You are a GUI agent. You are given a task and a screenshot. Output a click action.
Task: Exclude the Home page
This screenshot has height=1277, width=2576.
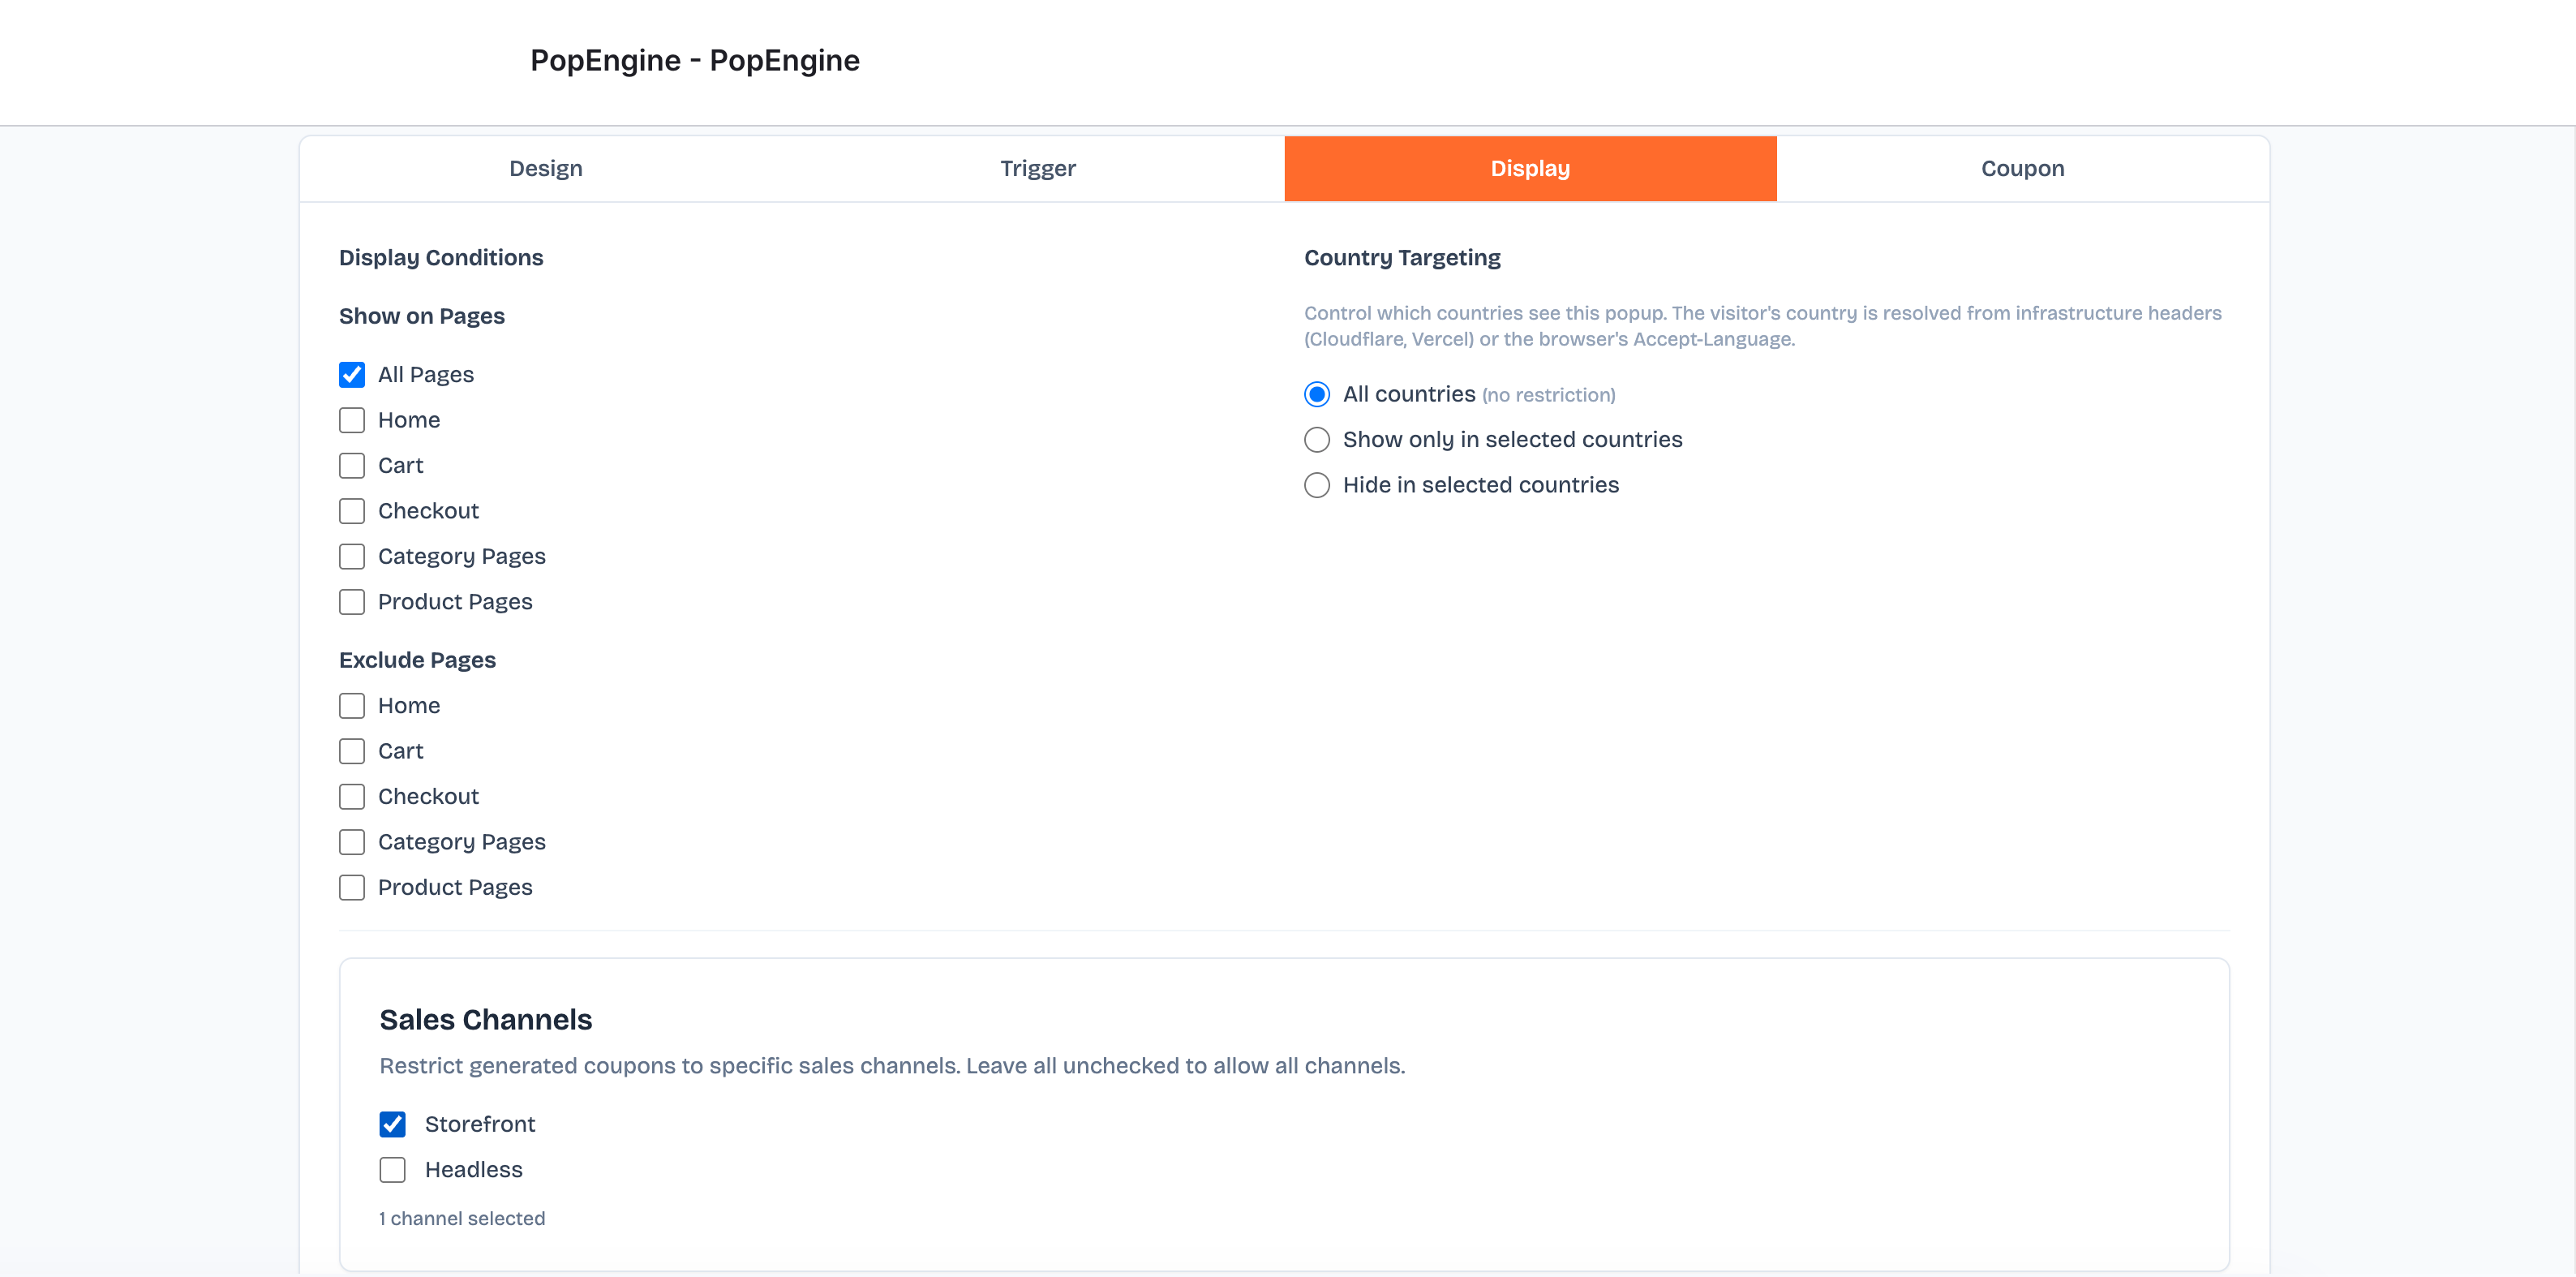[352, 706]
